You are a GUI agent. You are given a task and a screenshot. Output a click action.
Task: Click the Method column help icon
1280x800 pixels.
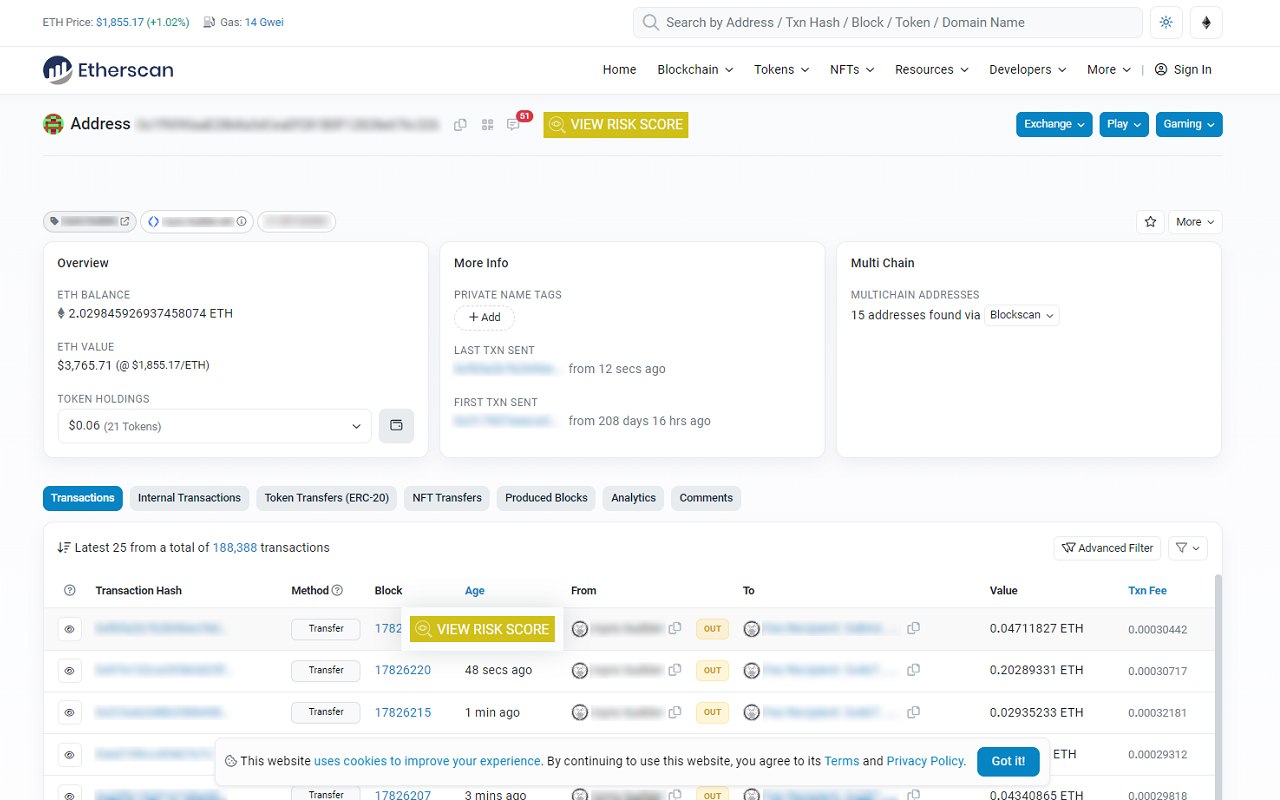click(x=337, y=590)
